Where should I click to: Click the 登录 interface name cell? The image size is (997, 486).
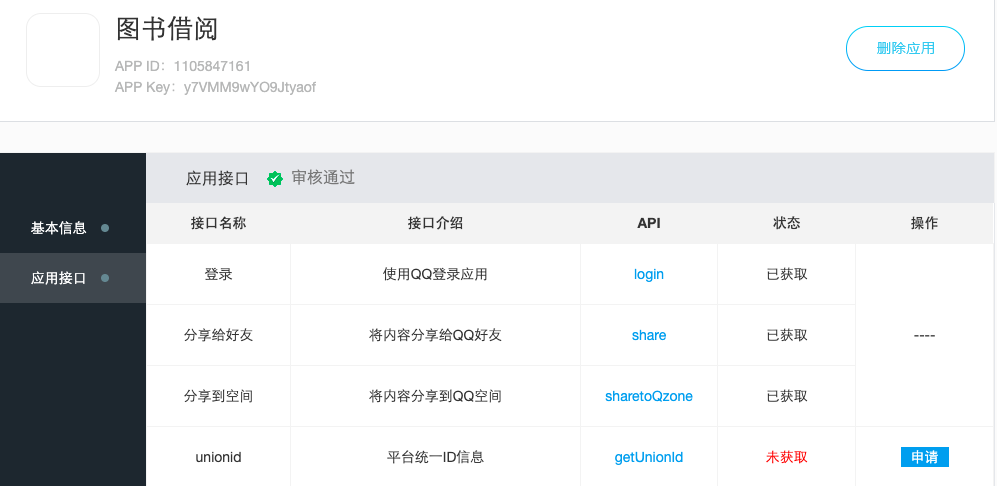pos(218,274)
